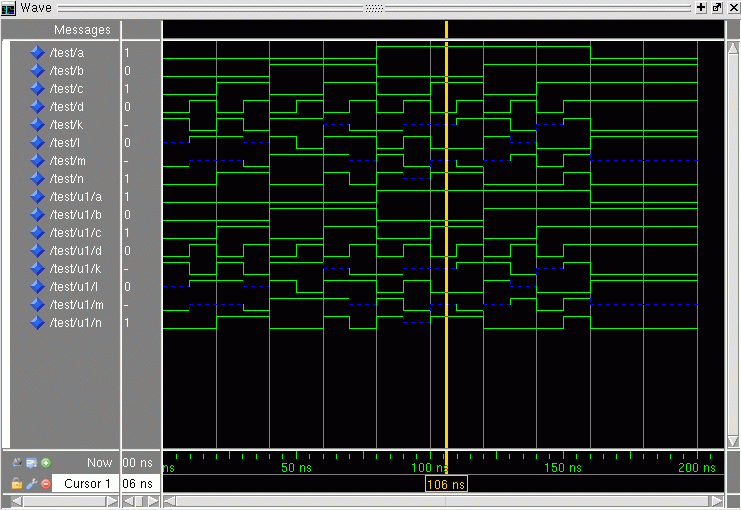Image resolution: width=741 pixels, height=510 pixels.
Task: Open cursor properties with the wrench icon
Action: (x=32, y=484)
